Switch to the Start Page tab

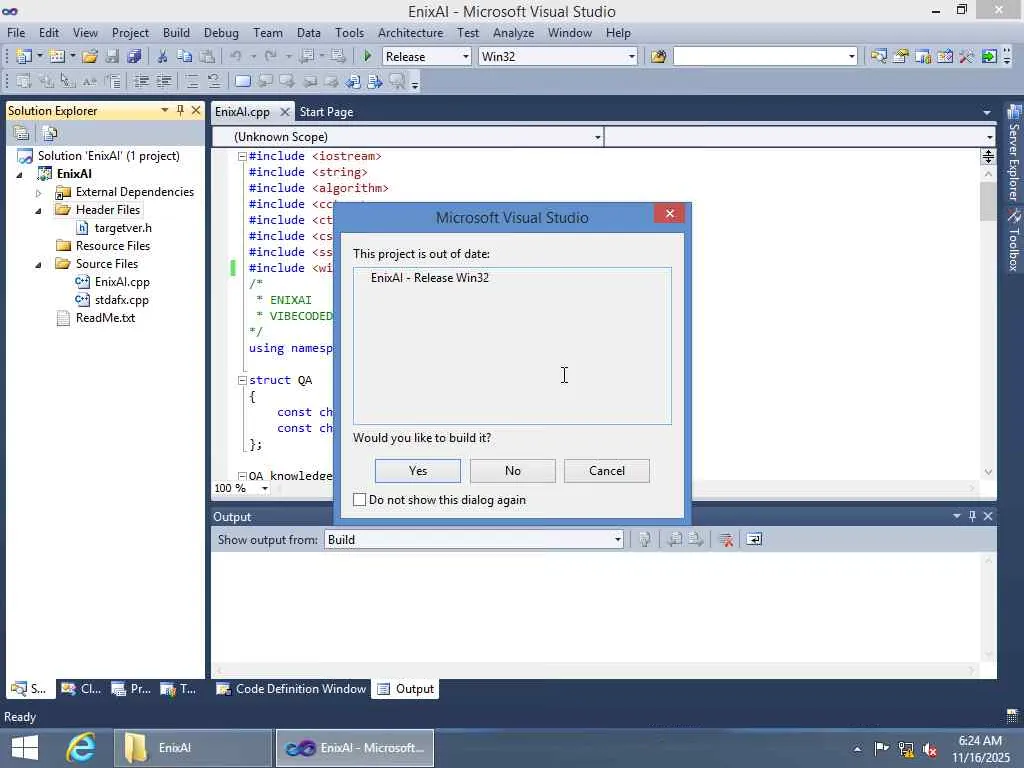tap(327, 112)
